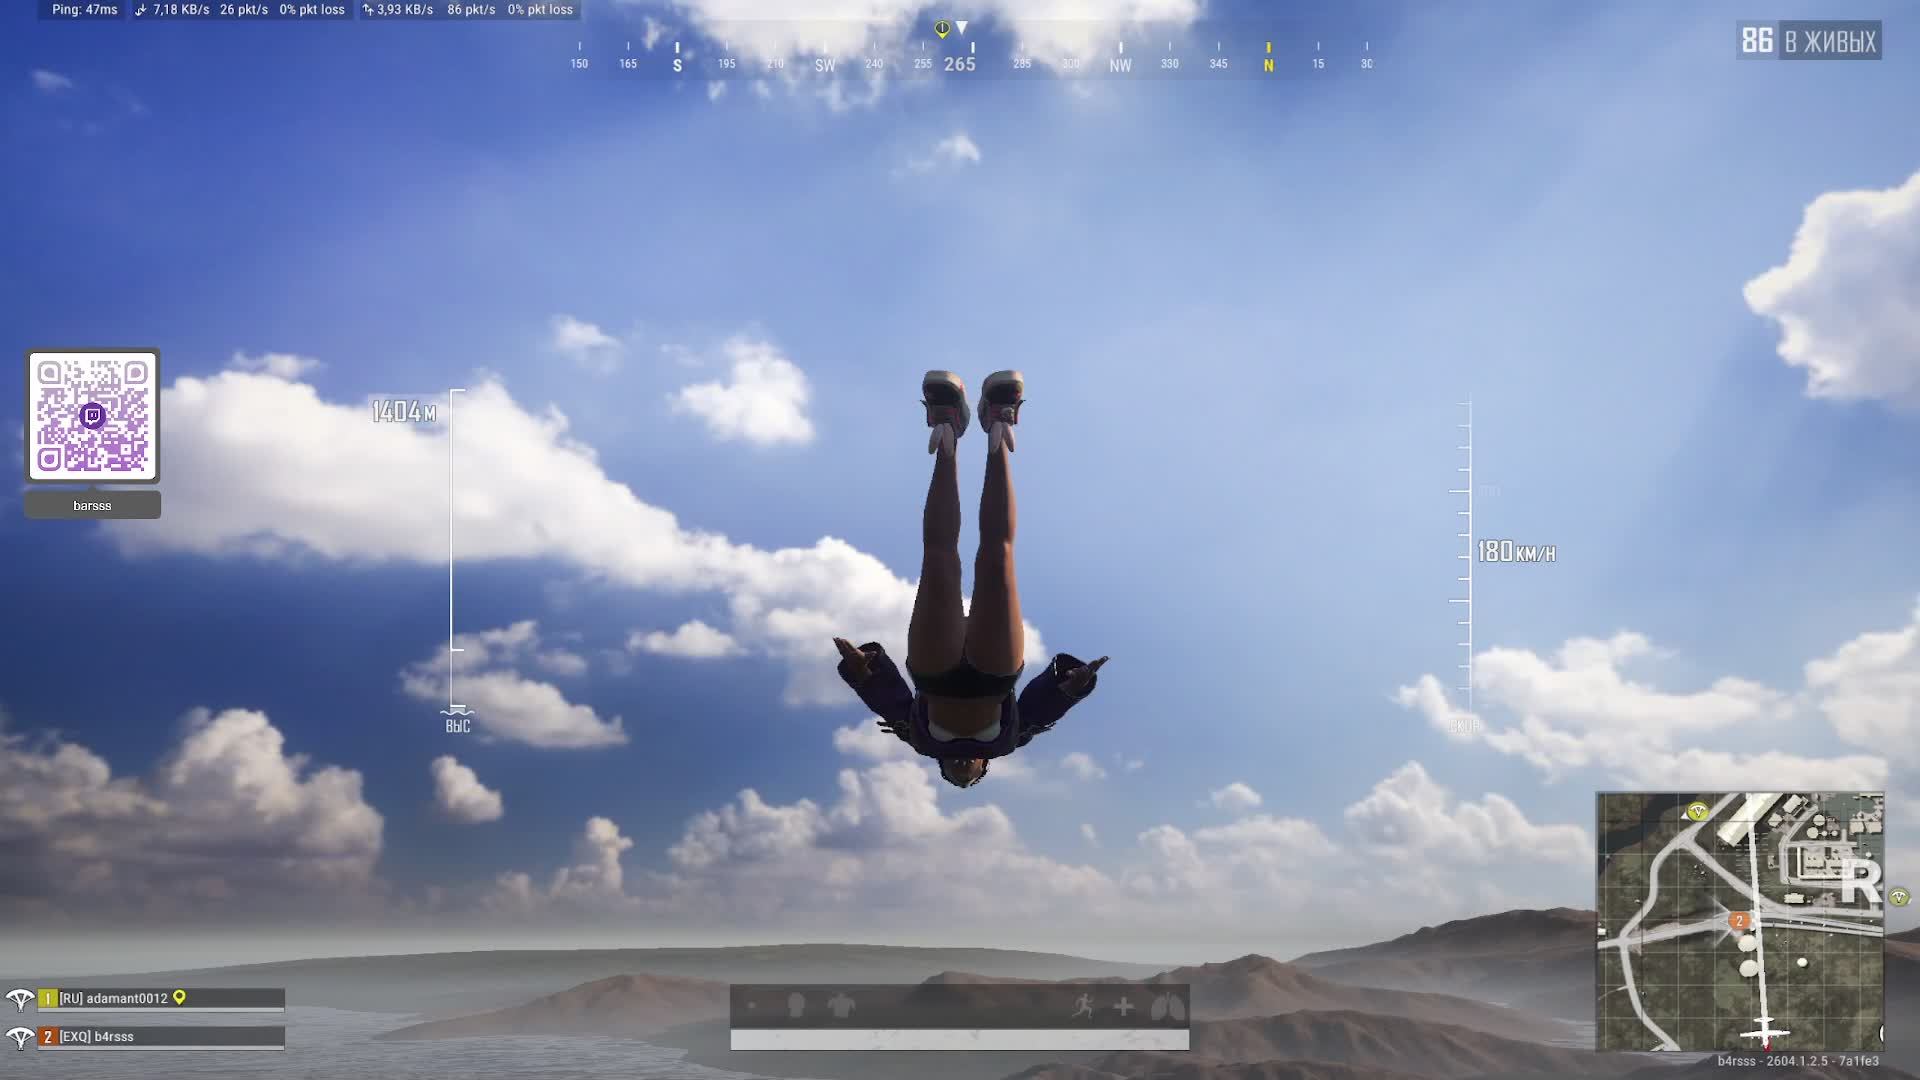
Task: Click yellow marker pin on compass
Action: point(942,29)
